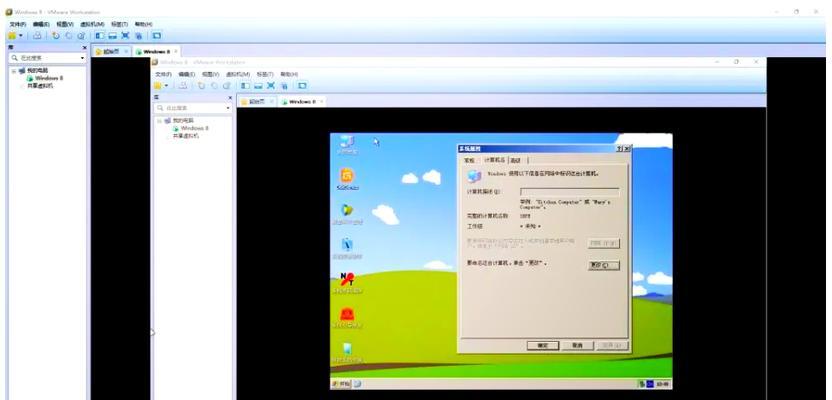Open power dropdown arrow in inner VMware toolbar
Viewport: 832px width, 400px height.
167,85
